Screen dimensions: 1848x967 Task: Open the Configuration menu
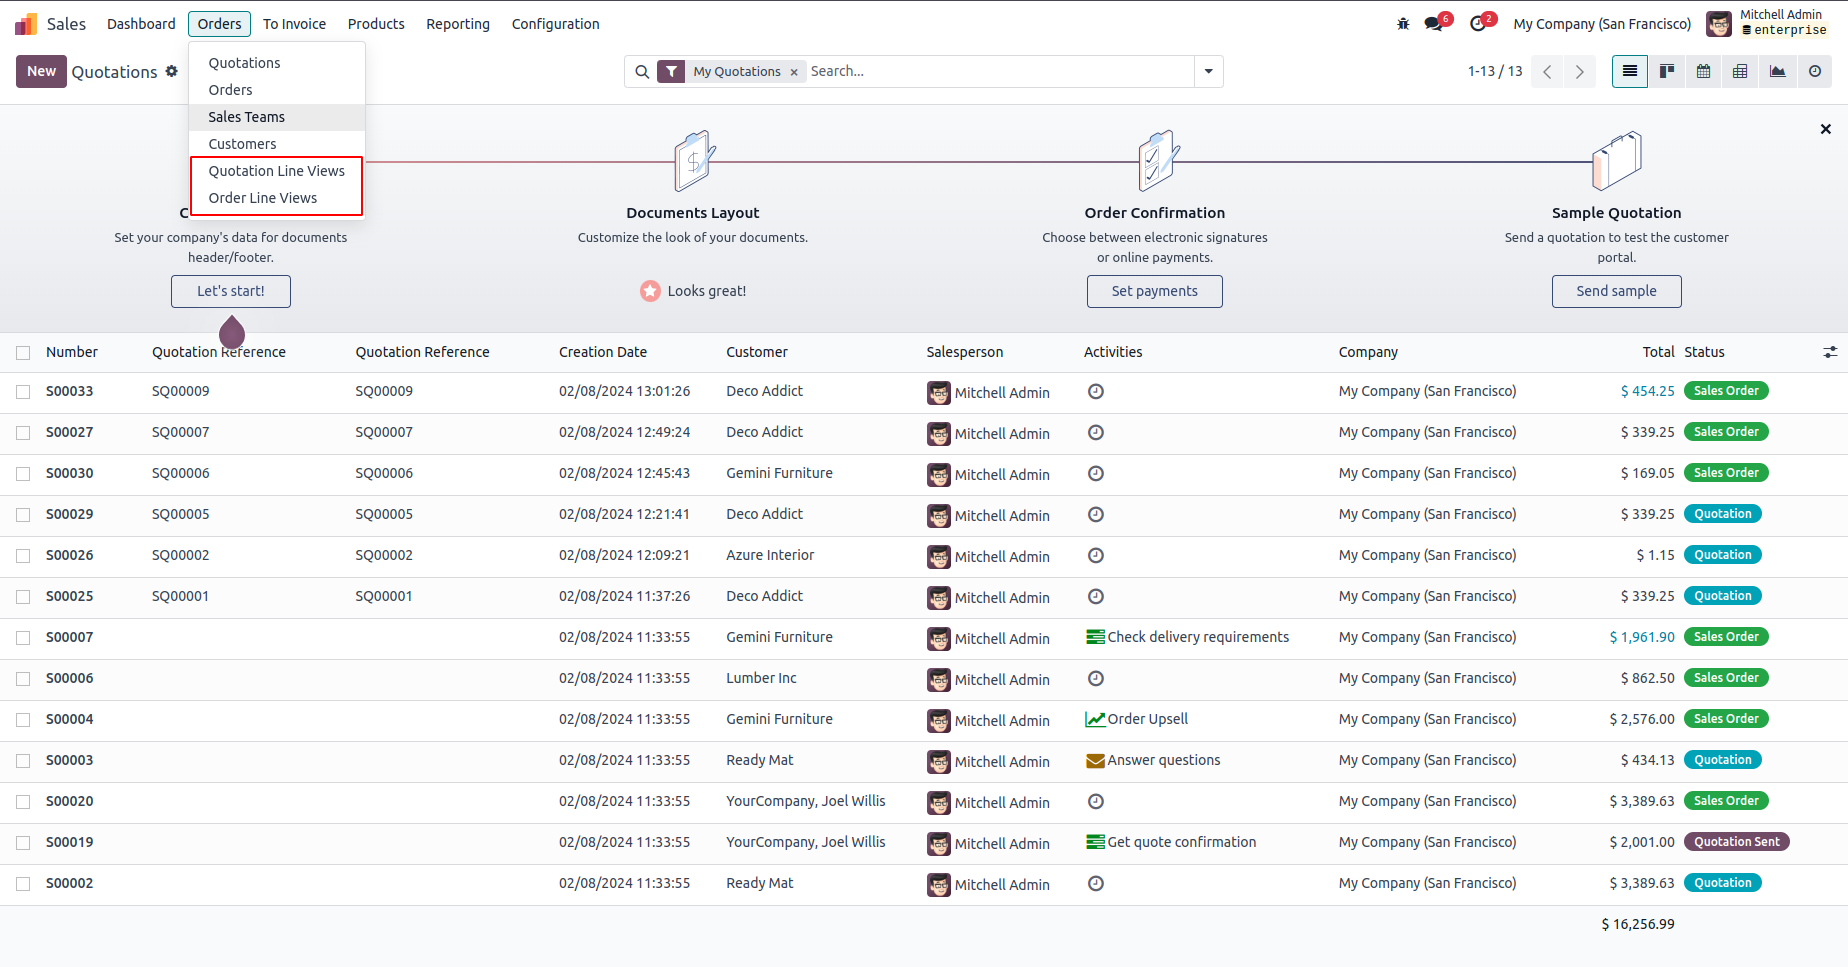[x=556, y=24]
